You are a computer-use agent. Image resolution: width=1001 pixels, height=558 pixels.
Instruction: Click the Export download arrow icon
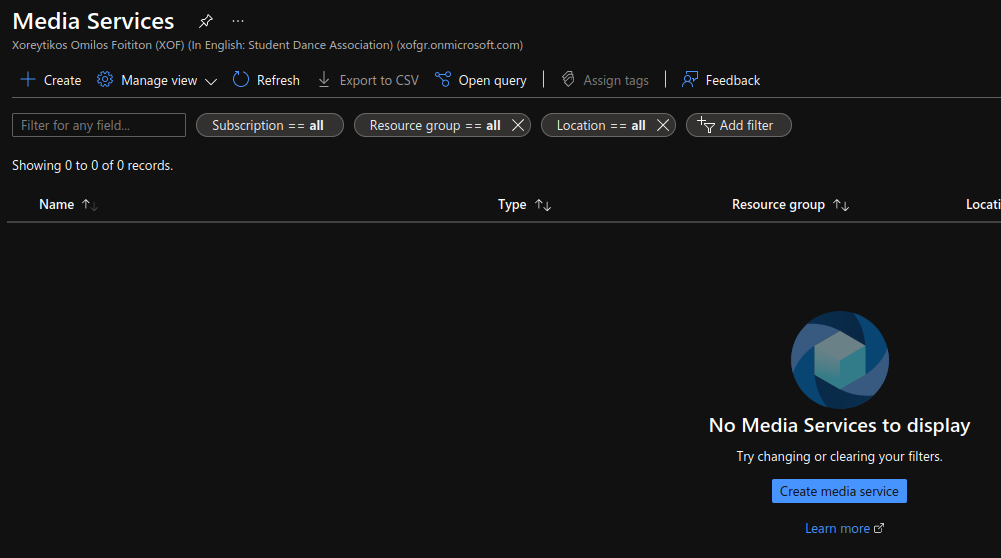(x=324, y=79)
